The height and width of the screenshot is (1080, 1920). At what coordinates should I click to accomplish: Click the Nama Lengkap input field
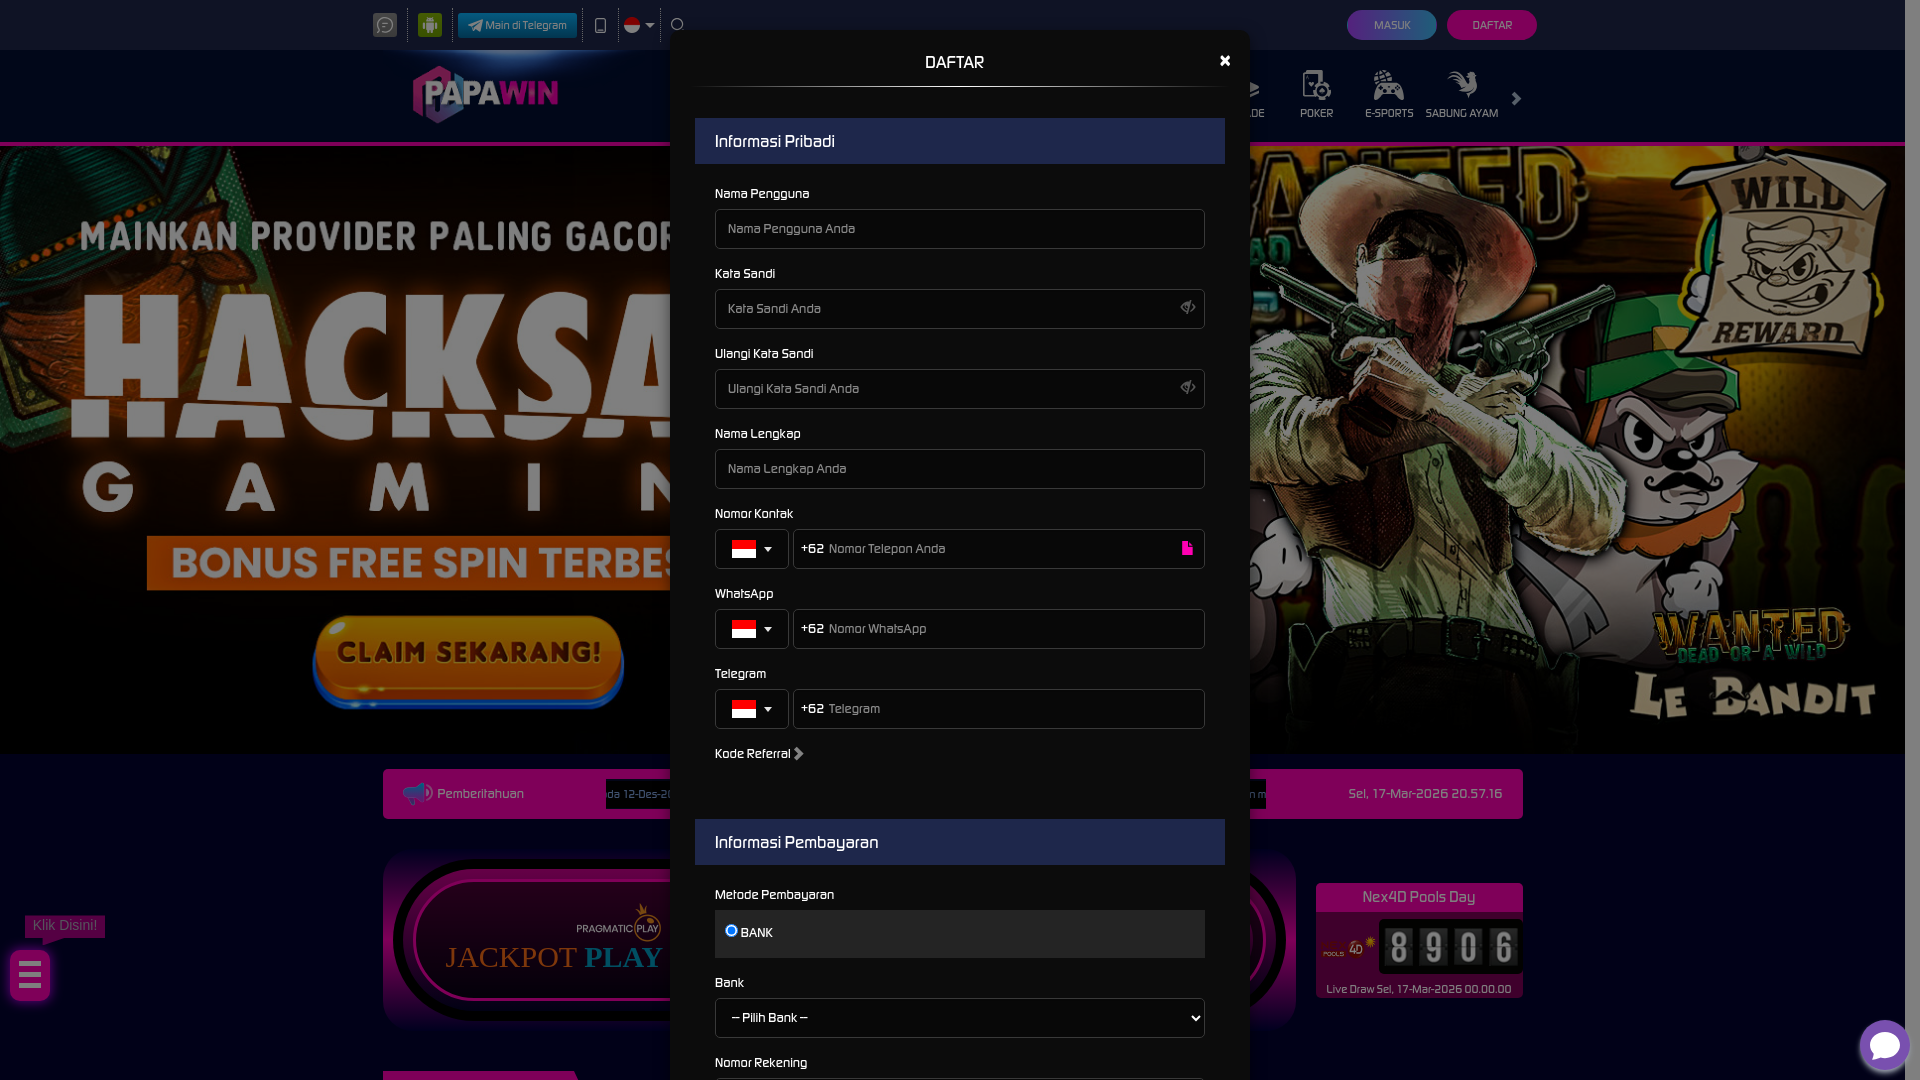960,469
